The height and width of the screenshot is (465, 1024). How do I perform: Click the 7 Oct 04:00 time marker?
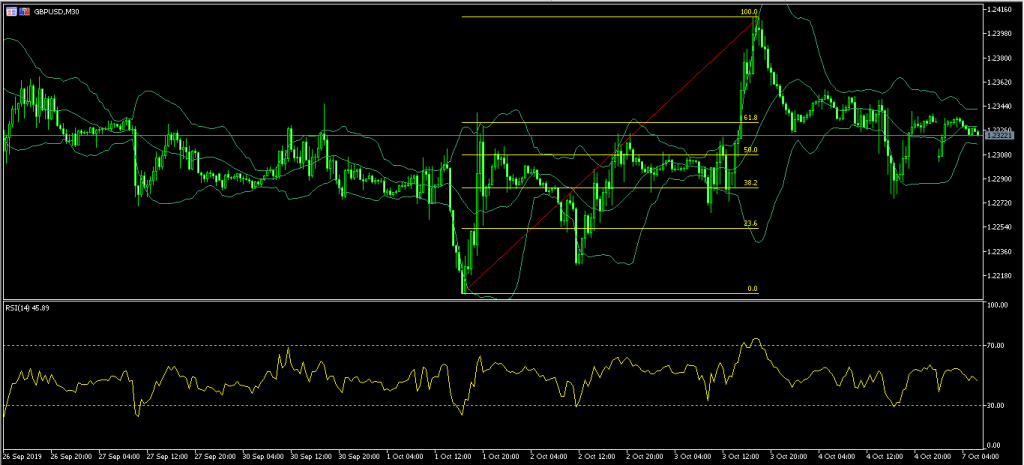click(988, 455)
